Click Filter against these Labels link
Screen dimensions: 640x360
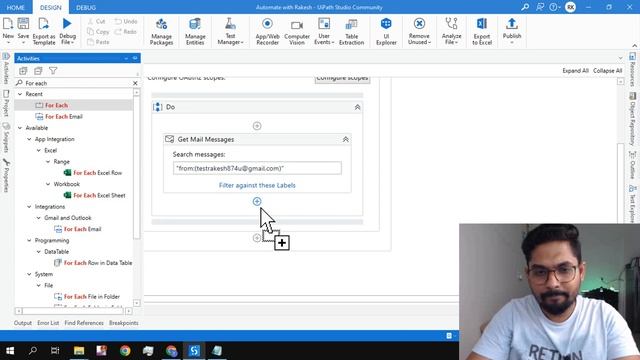[257, 185]
